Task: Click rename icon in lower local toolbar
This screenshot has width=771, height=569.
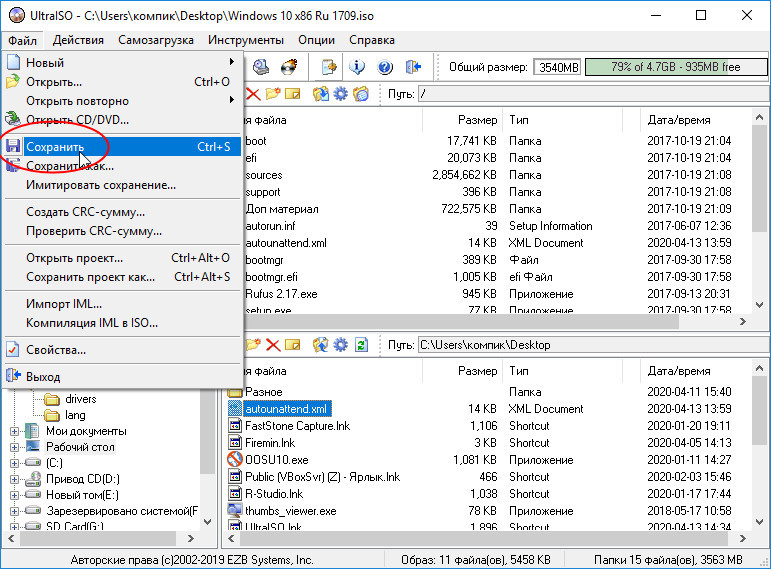Action: [293, 345]
